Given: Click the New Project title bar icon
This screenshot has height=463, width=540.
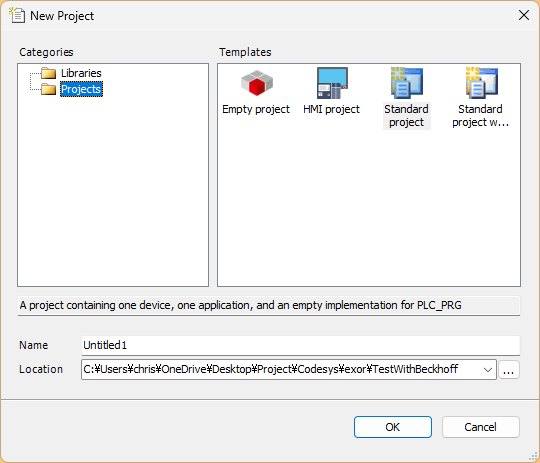Looking at the screenshot, I should [17, 16].
